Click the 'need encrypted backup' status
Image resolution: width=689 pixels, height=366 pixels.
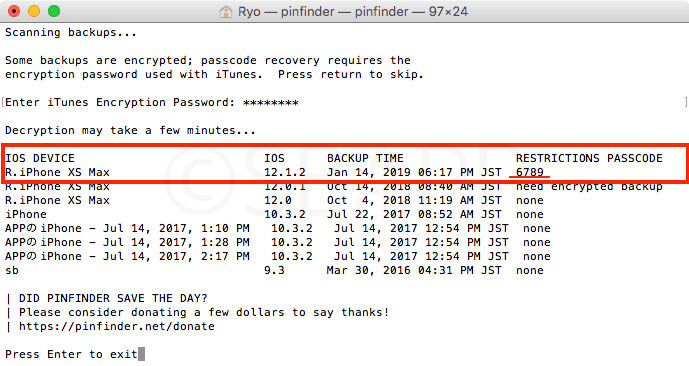(589, 186)
